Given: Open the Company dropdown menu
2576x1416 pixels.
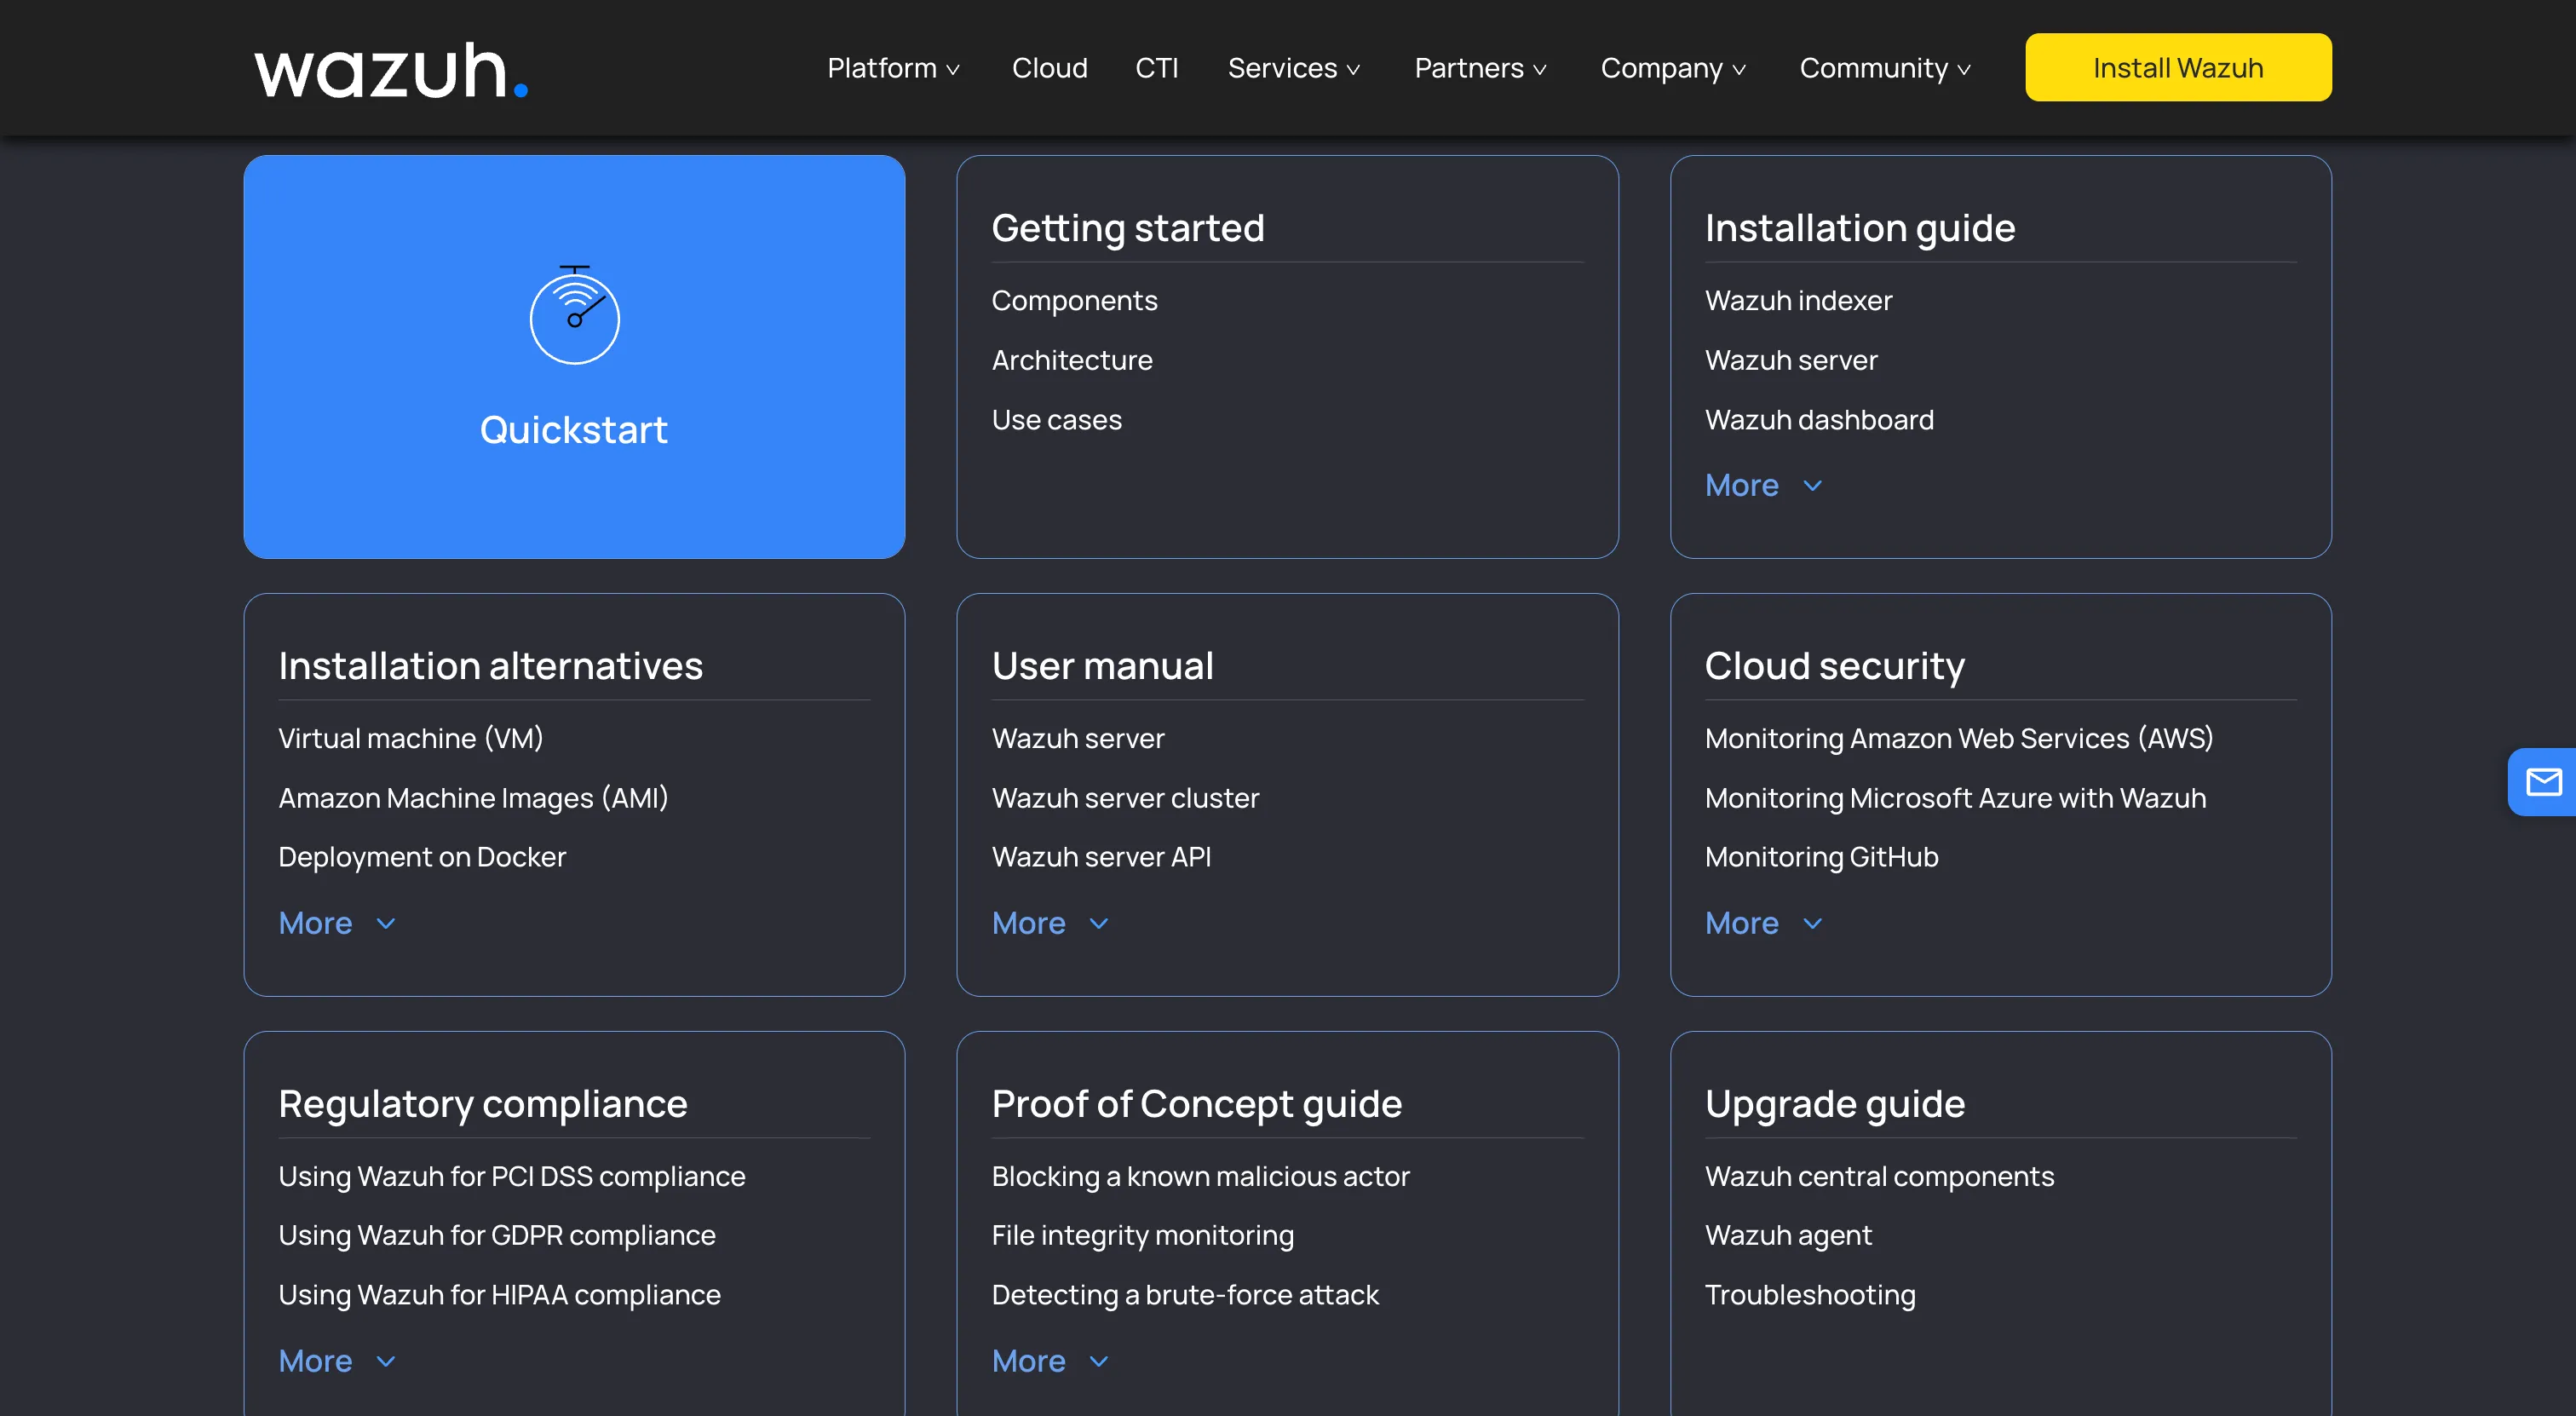Looking at the screenshot, I should point(1673,68).
